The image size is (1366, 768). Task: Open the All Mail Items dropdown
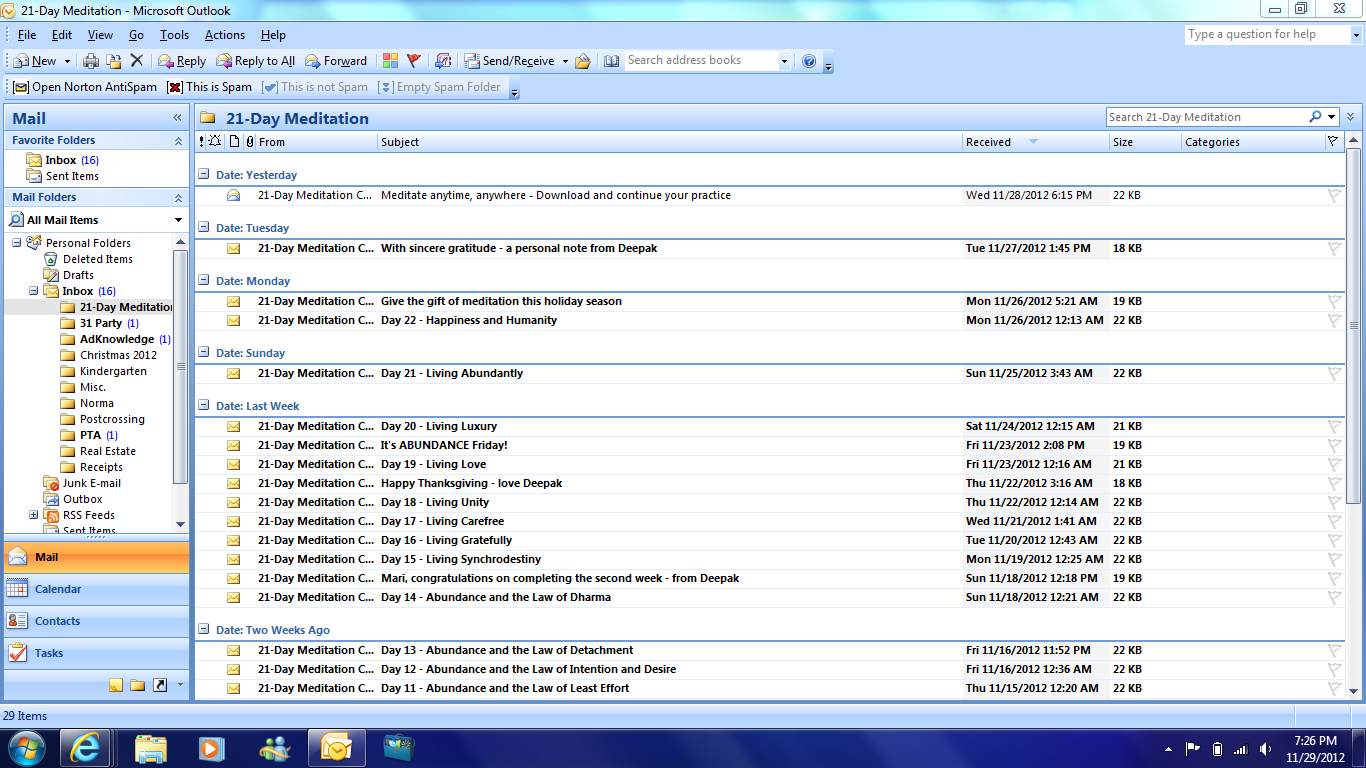pos(179,220)
